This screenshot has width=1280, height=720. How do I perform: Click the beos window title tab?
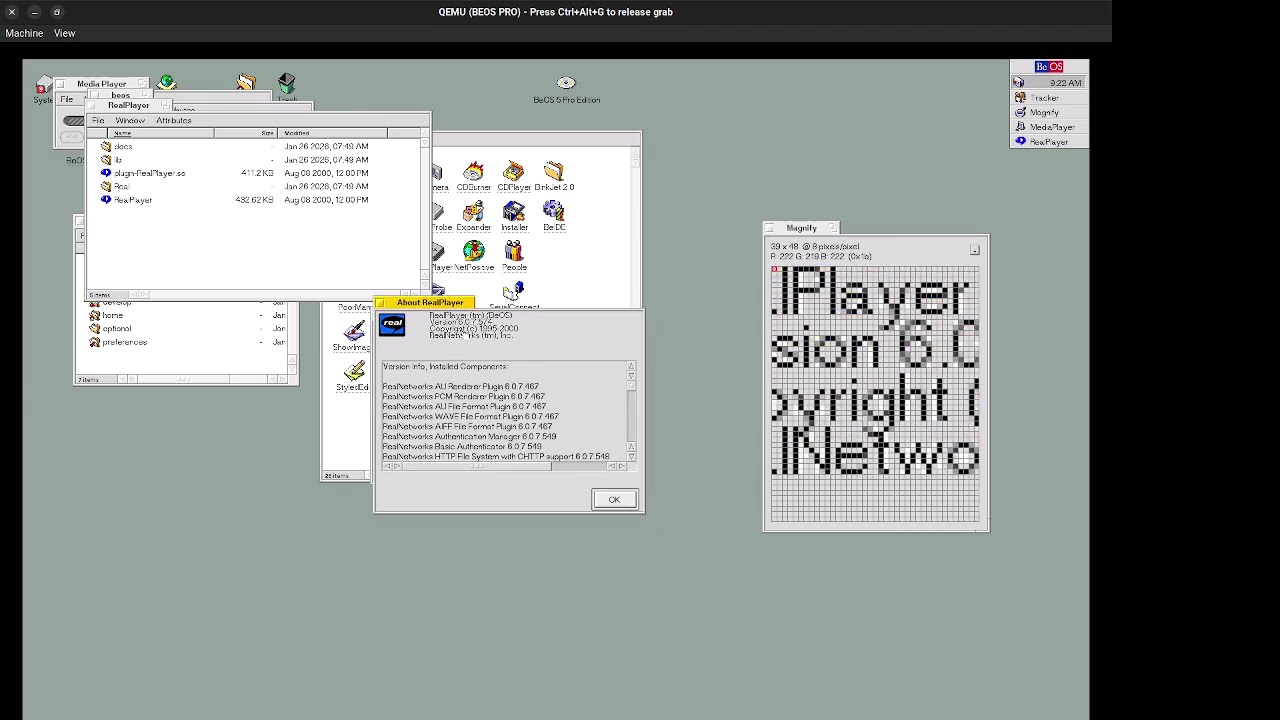click(120, 95)
